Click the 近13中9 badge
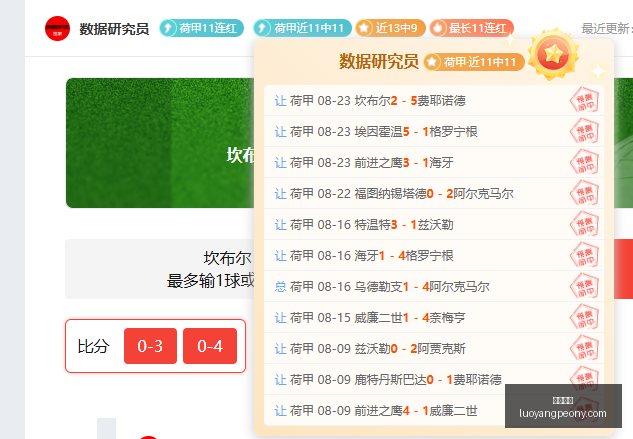Viewport: 633px width, 439px height. pos(390,28)
